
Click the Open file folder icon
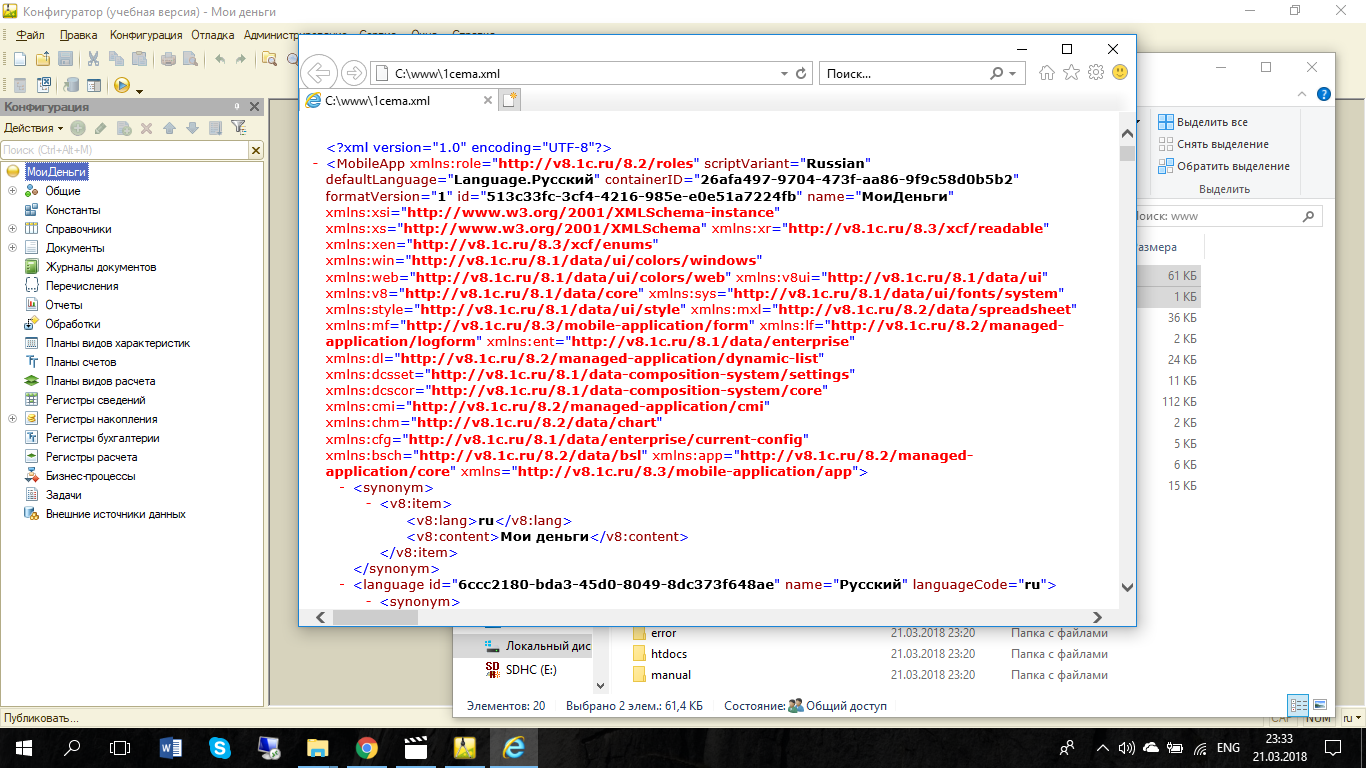tap(44, 59)
